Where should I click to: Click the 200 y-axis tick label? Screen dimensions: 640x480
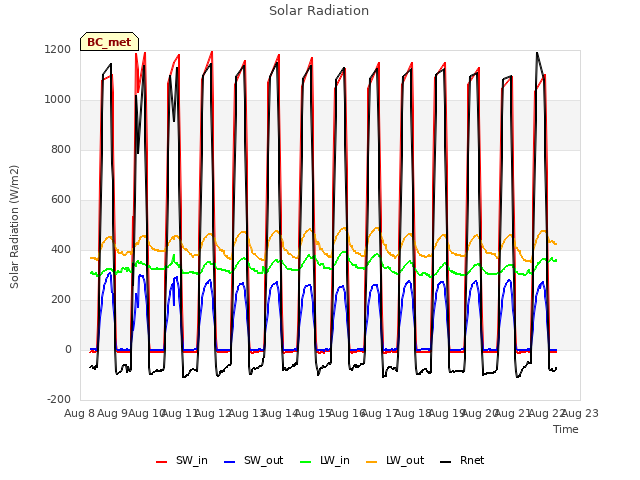61,300
